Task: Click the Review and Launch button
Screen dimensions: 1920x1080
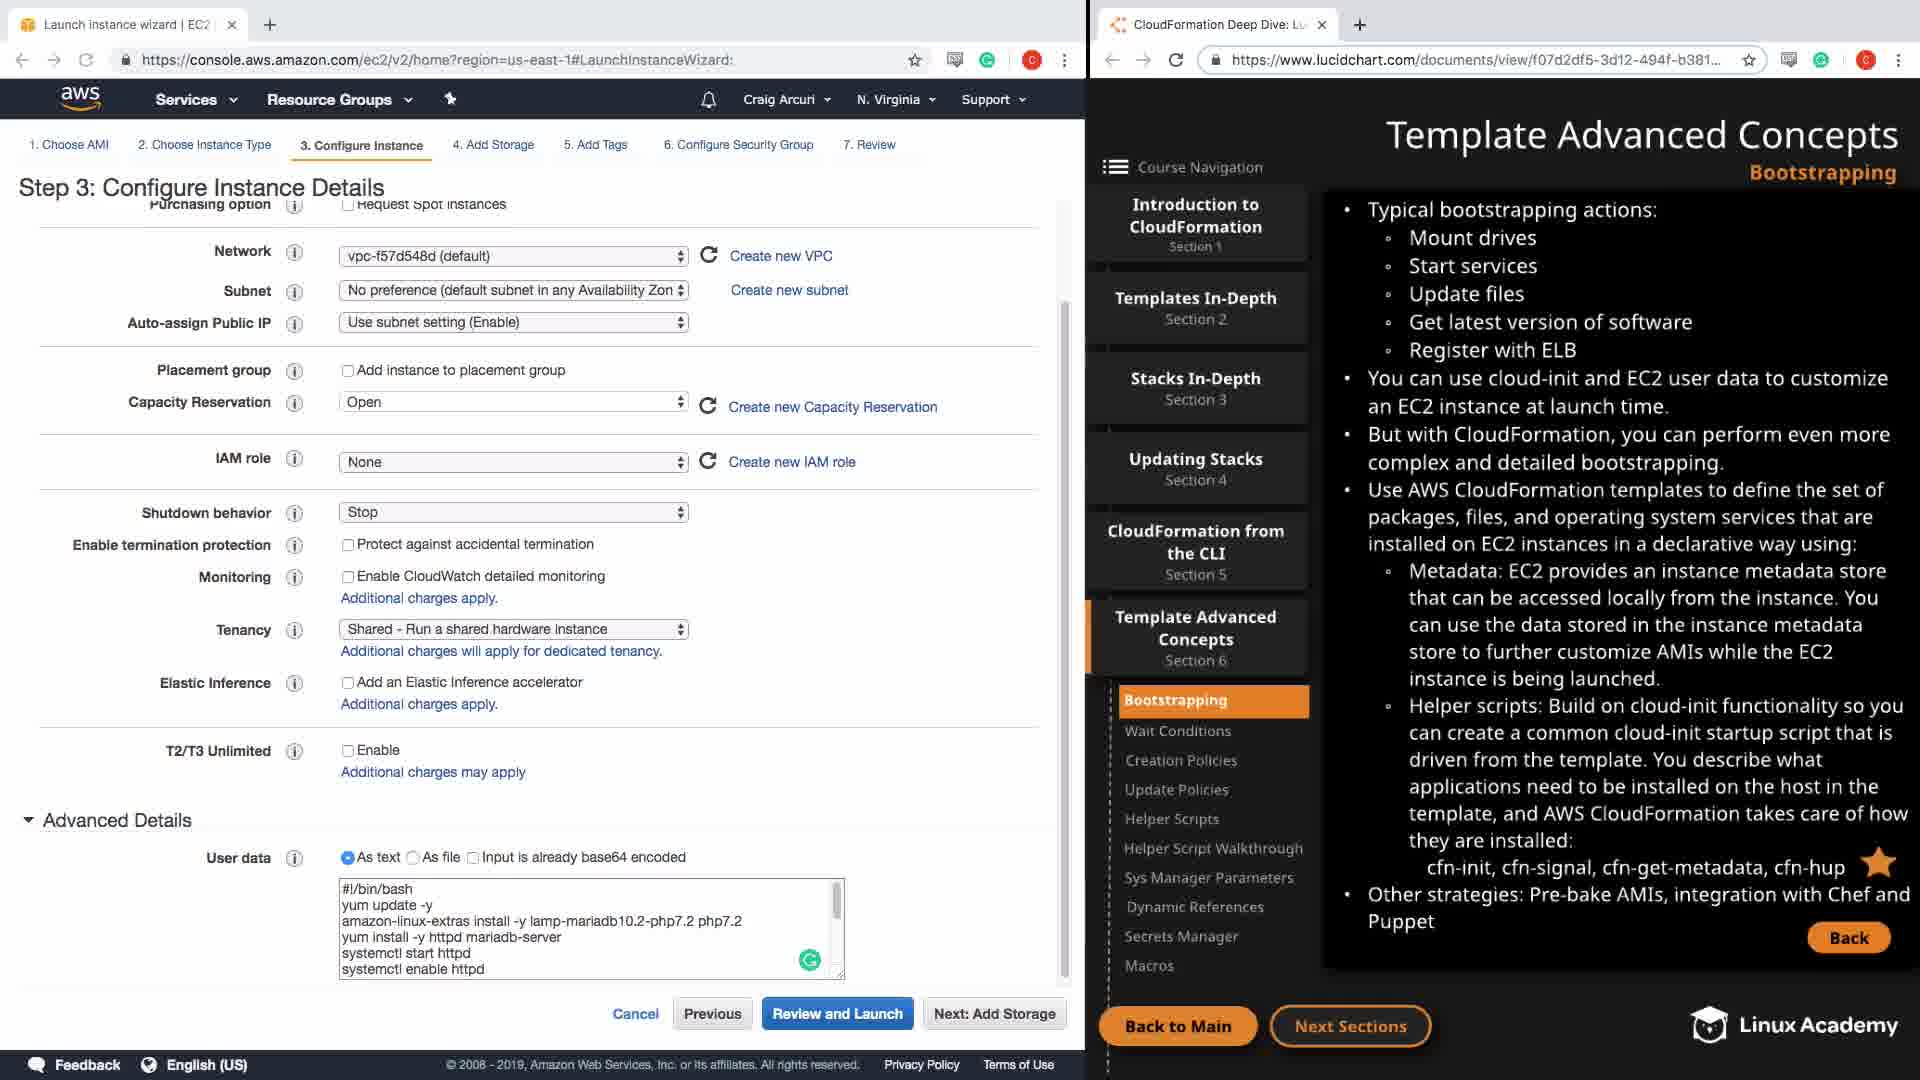Action: pos(837,1014)
